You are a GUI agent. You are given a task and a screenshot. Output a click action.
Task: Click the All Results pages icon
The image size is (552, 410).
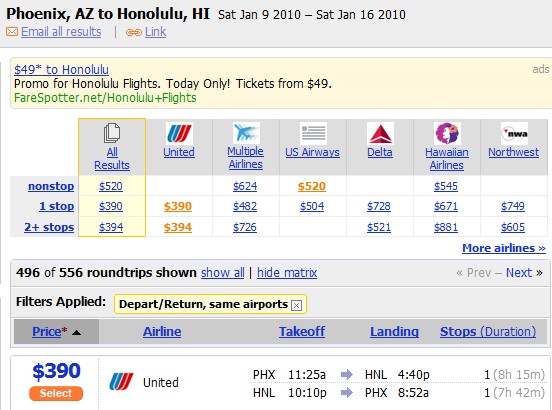tap(112, 133)
